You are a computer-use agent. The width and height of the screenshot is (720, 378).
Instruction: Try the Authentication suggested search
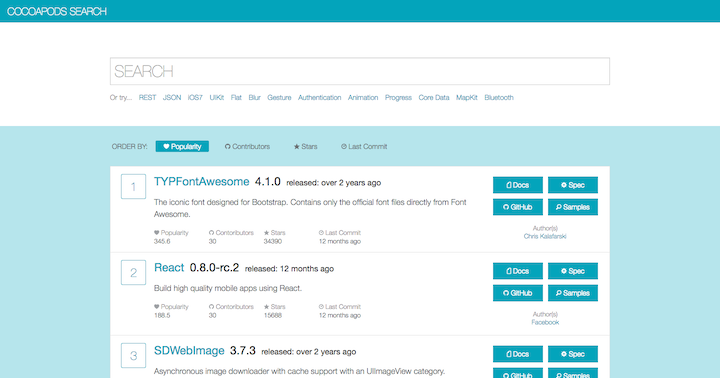coord(320,97)
